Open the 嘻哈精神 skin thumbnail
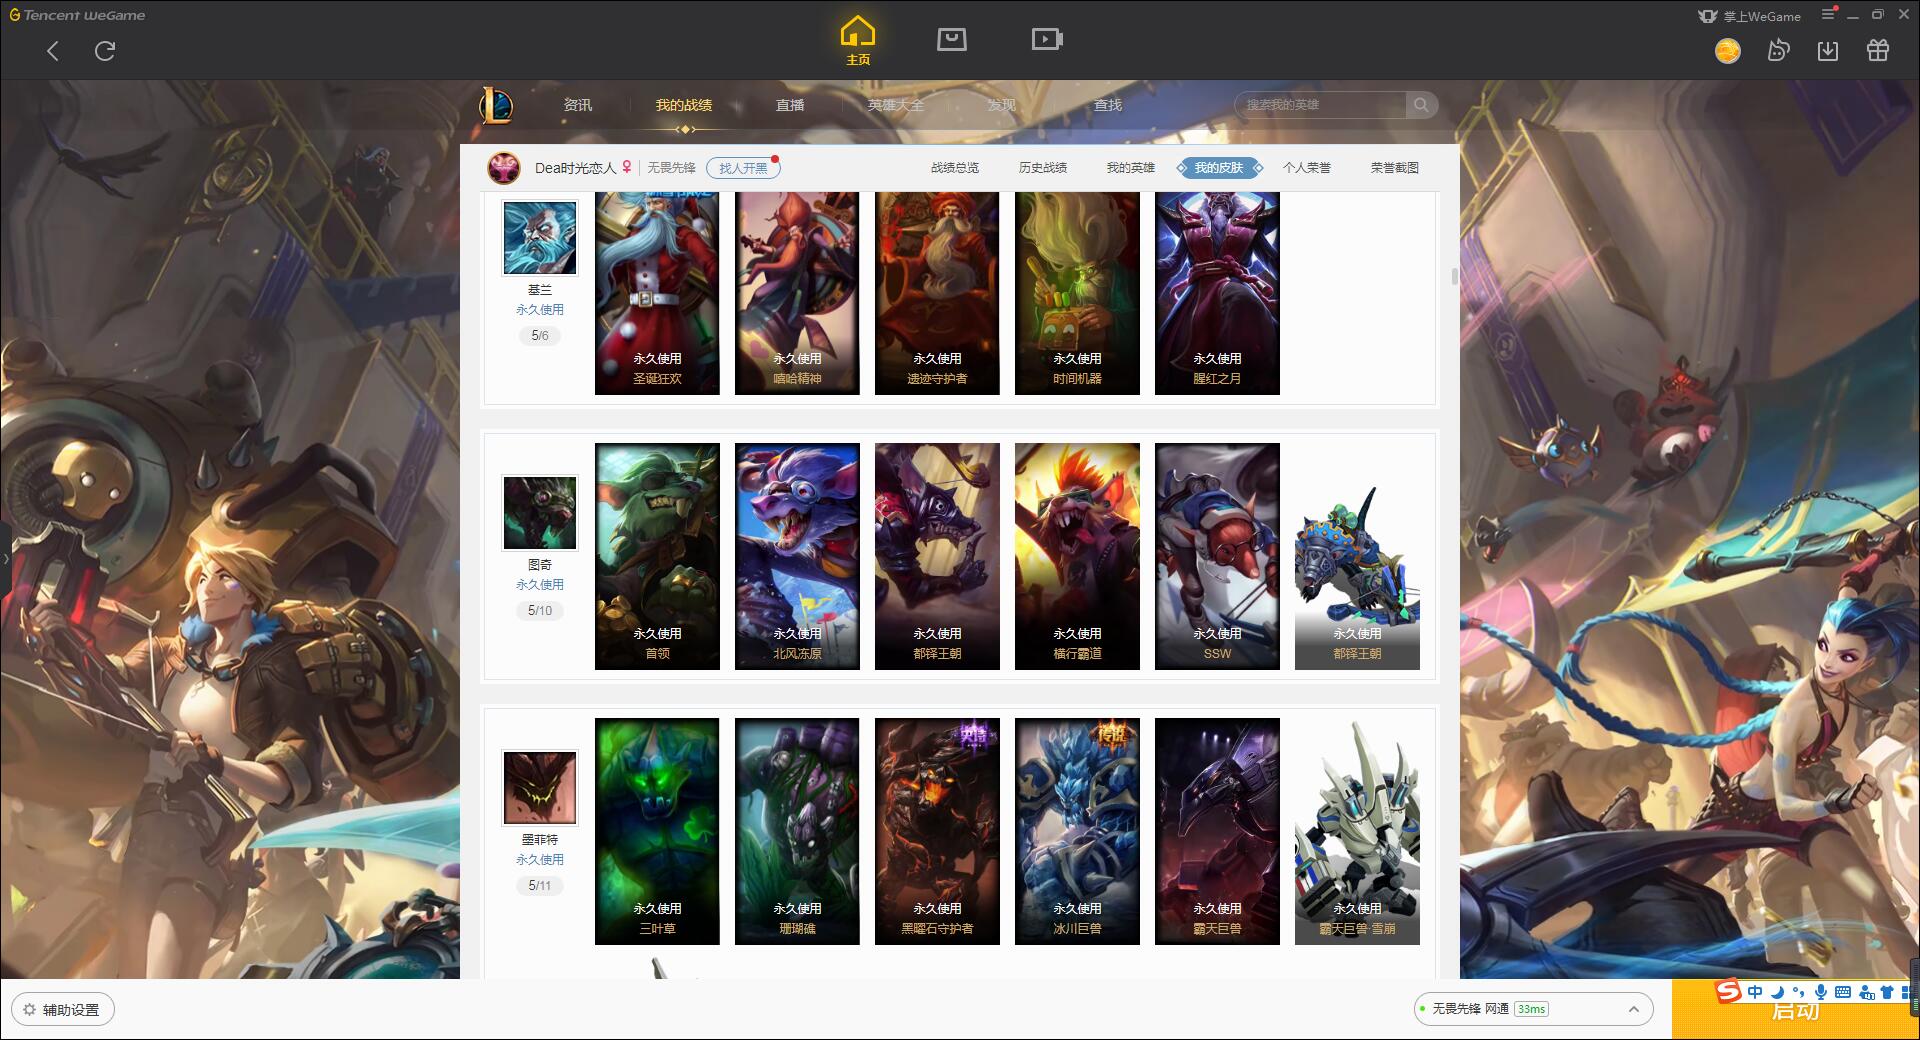 (797, 294)
